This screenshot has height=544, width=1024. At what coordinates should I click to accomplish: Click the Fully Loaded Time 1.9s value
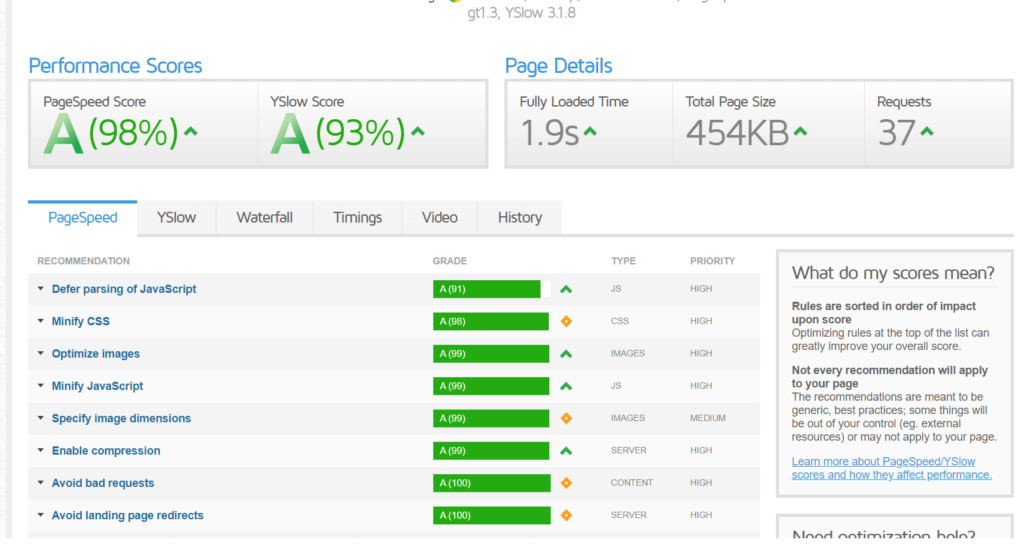549,133
